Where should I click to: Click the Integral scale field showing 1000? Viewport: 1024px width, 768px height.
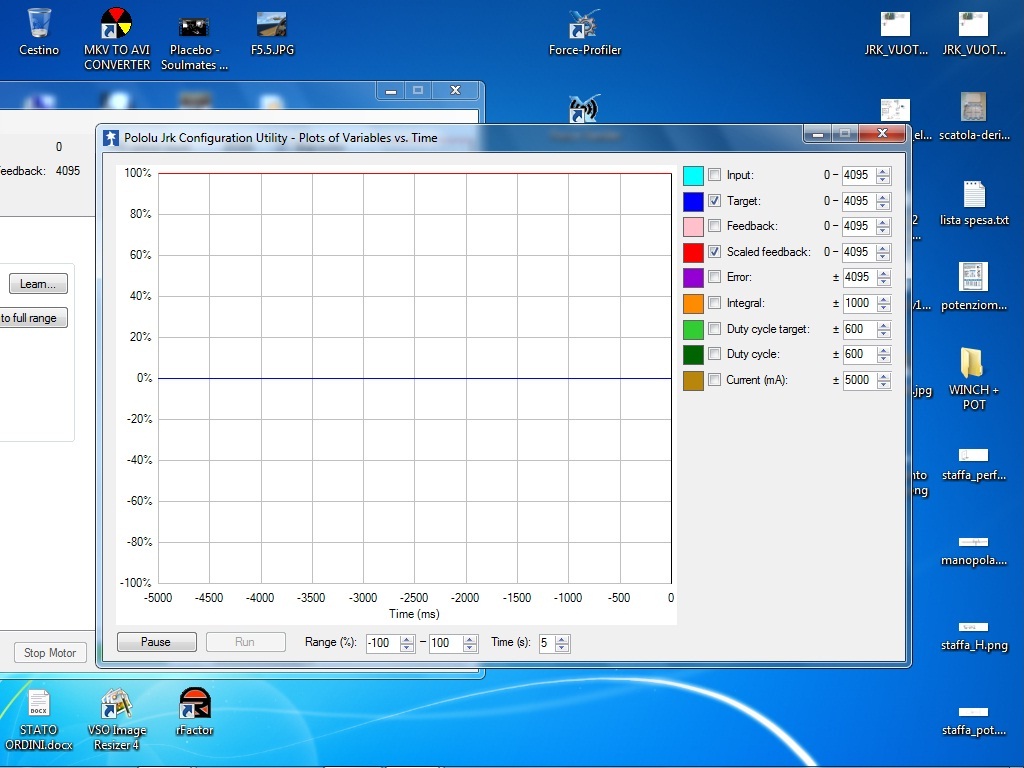[x=859, y=303]
